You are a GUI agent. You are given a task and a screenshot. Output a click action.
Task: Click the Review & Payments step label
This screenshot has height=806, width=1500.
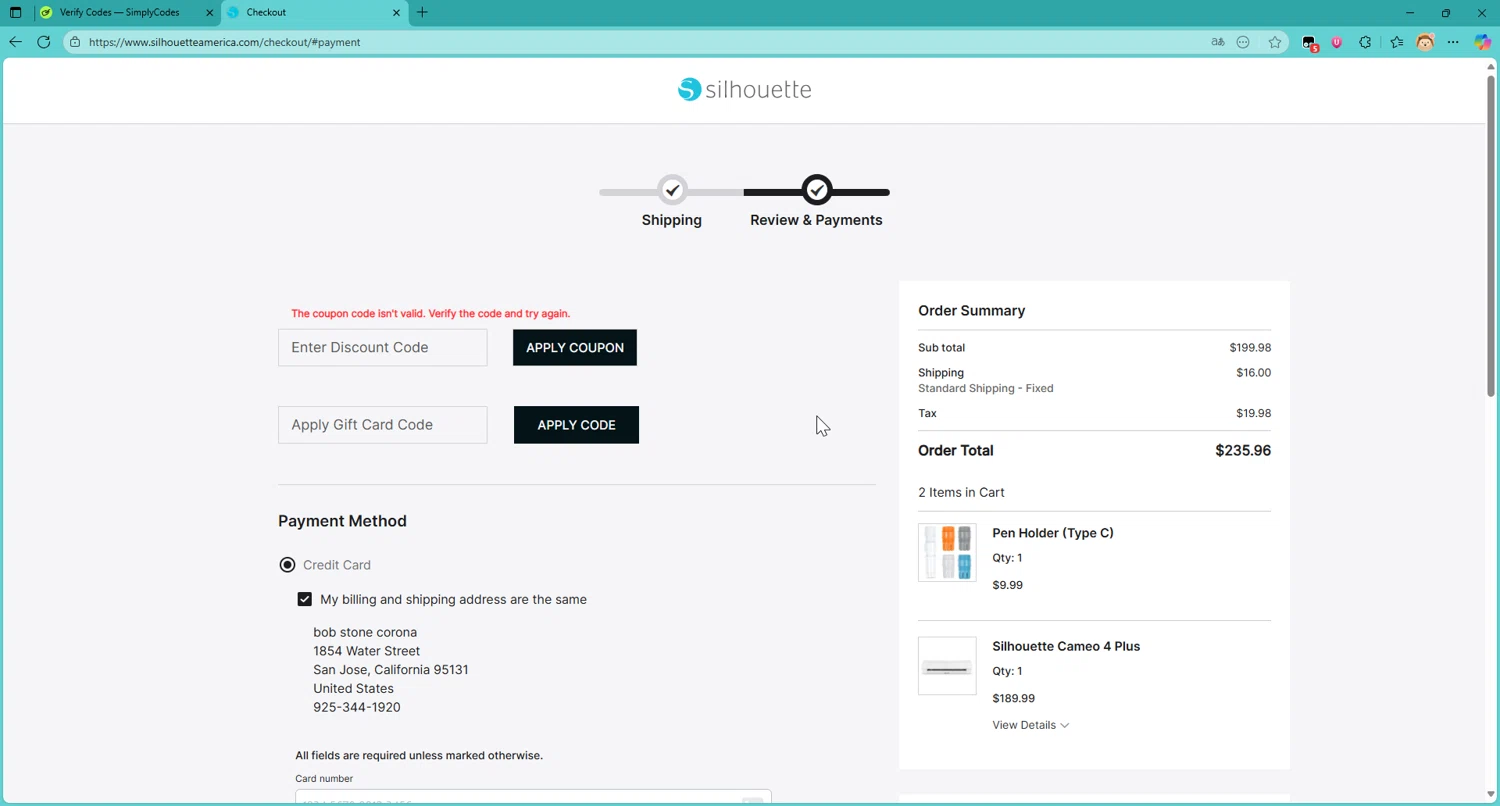click(816, 220)
